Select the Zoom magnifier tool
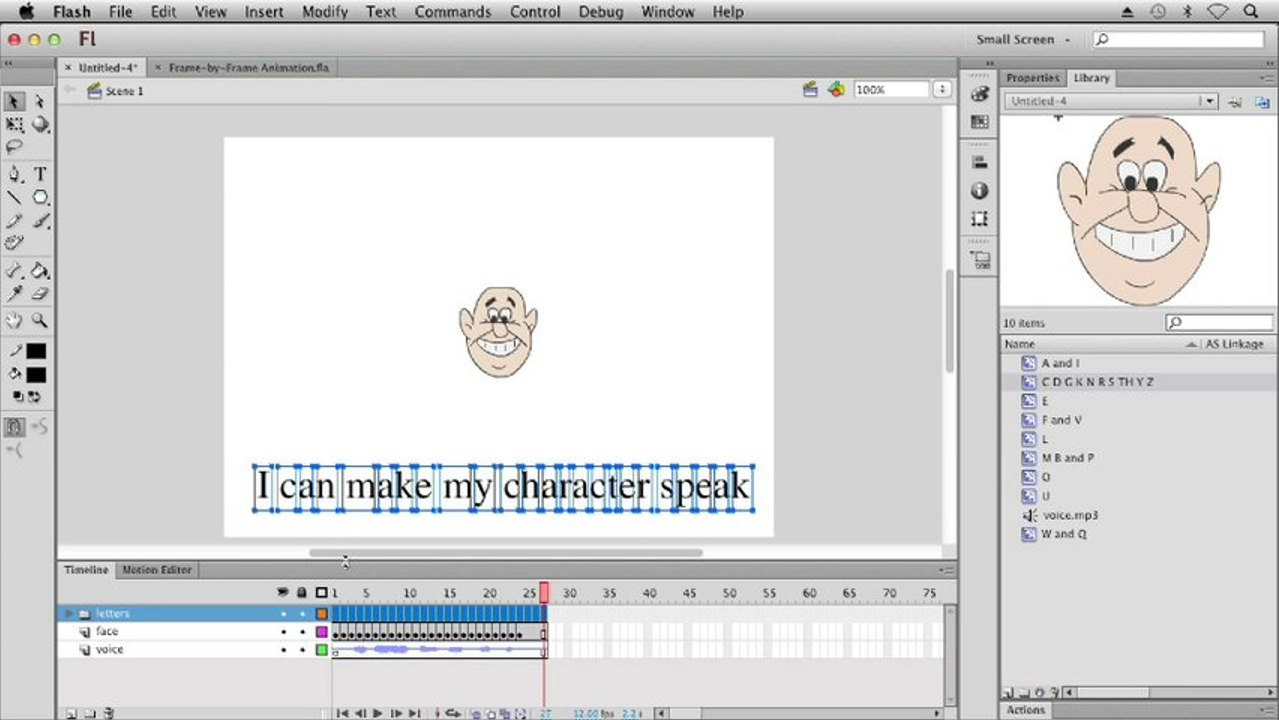Viewport: 1279px width, 720px height. click(x=40, y=321)
